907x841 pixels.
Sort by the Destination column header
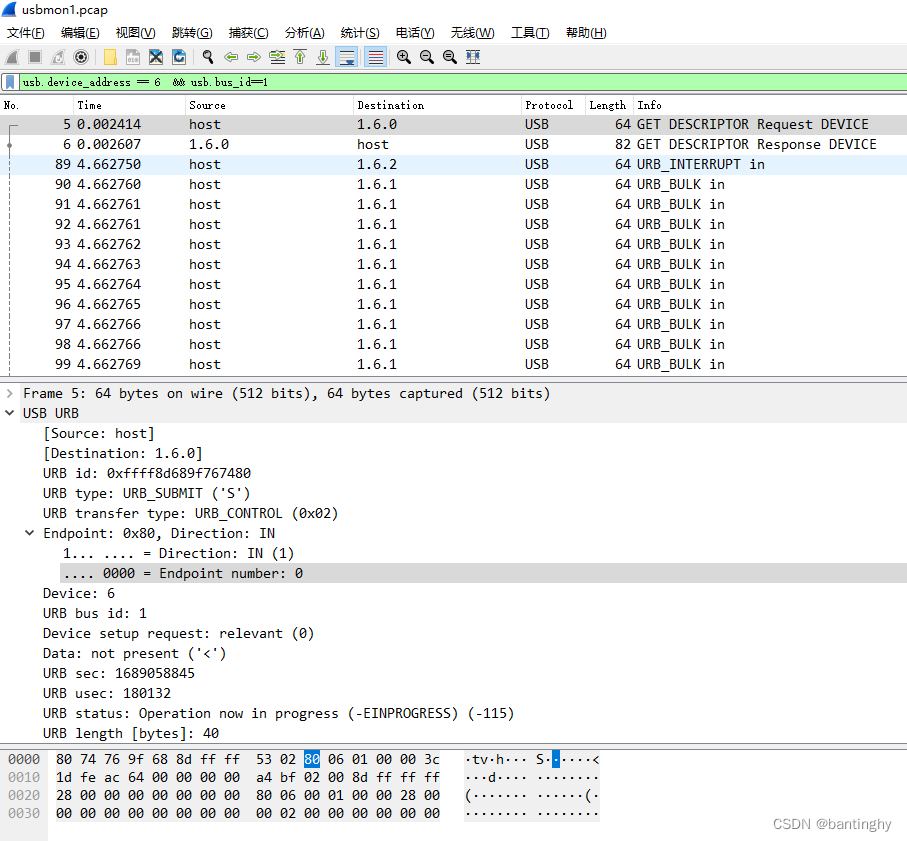point(437,105)
